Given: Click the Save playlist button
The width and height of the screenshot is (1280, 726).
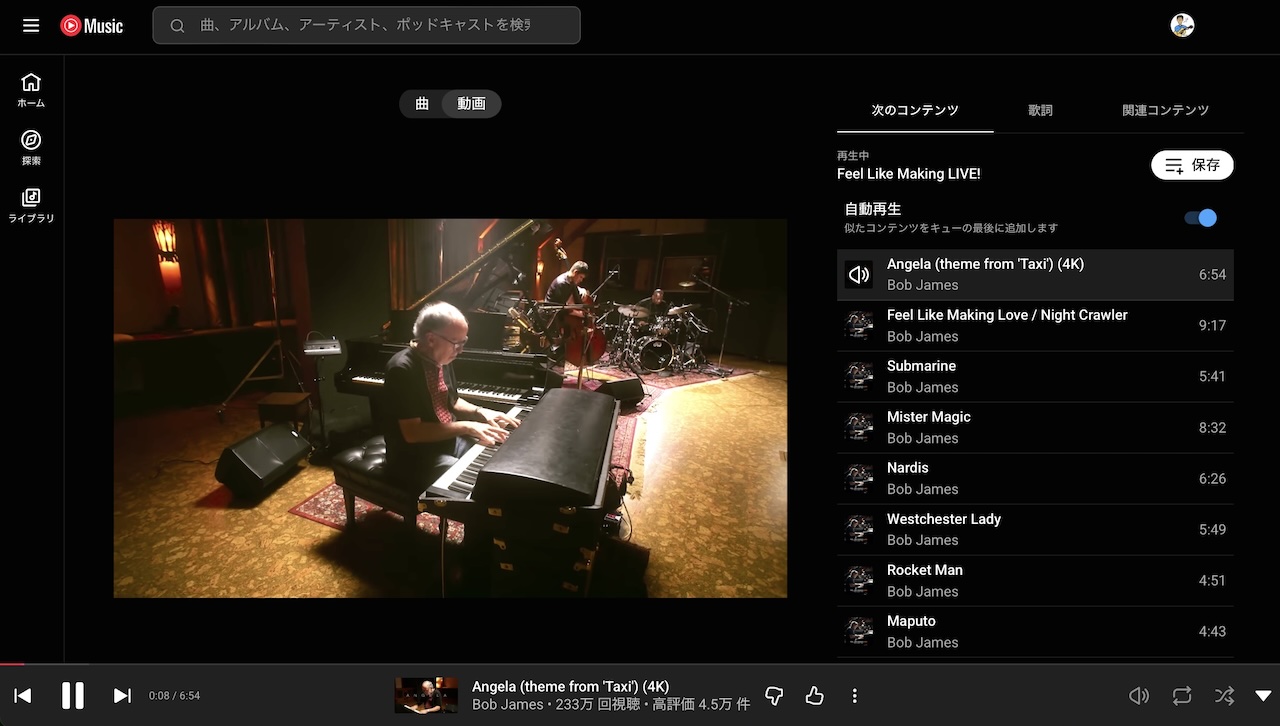Looking at the screenshot, I should tap(1192, 166).
